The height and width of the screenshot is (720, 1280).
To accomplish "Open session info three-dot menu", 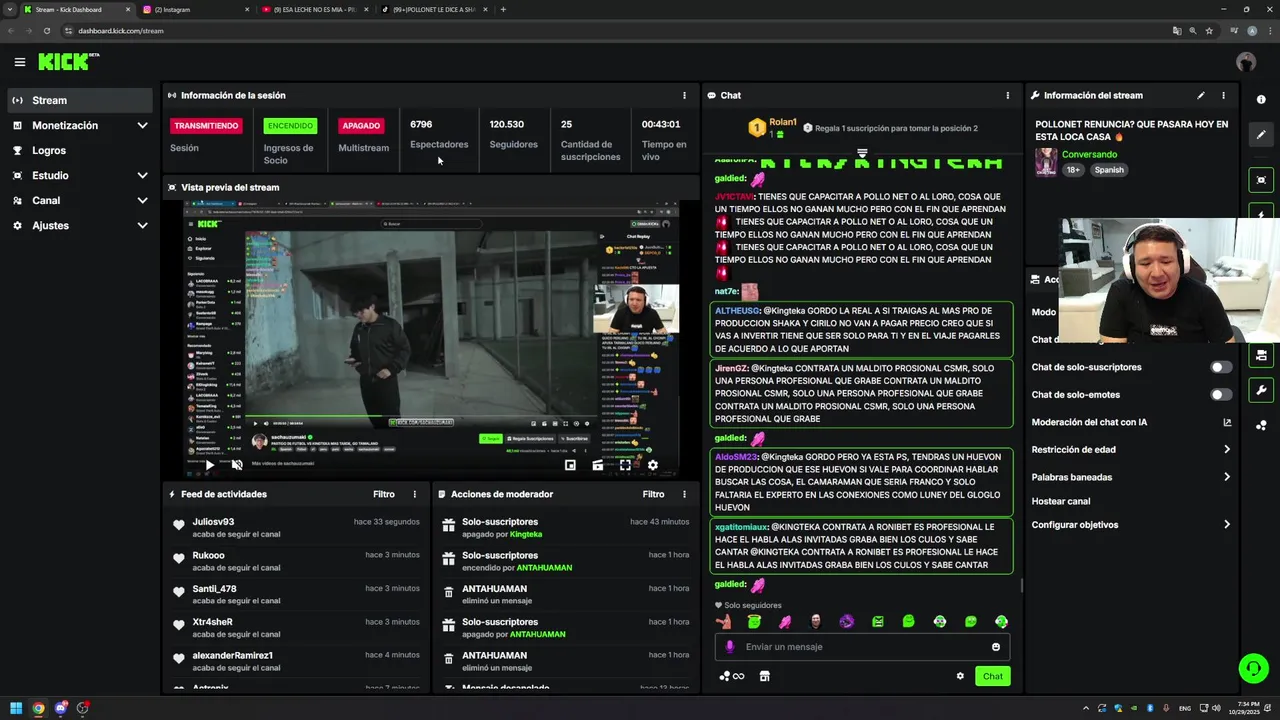I will (684, 96).
